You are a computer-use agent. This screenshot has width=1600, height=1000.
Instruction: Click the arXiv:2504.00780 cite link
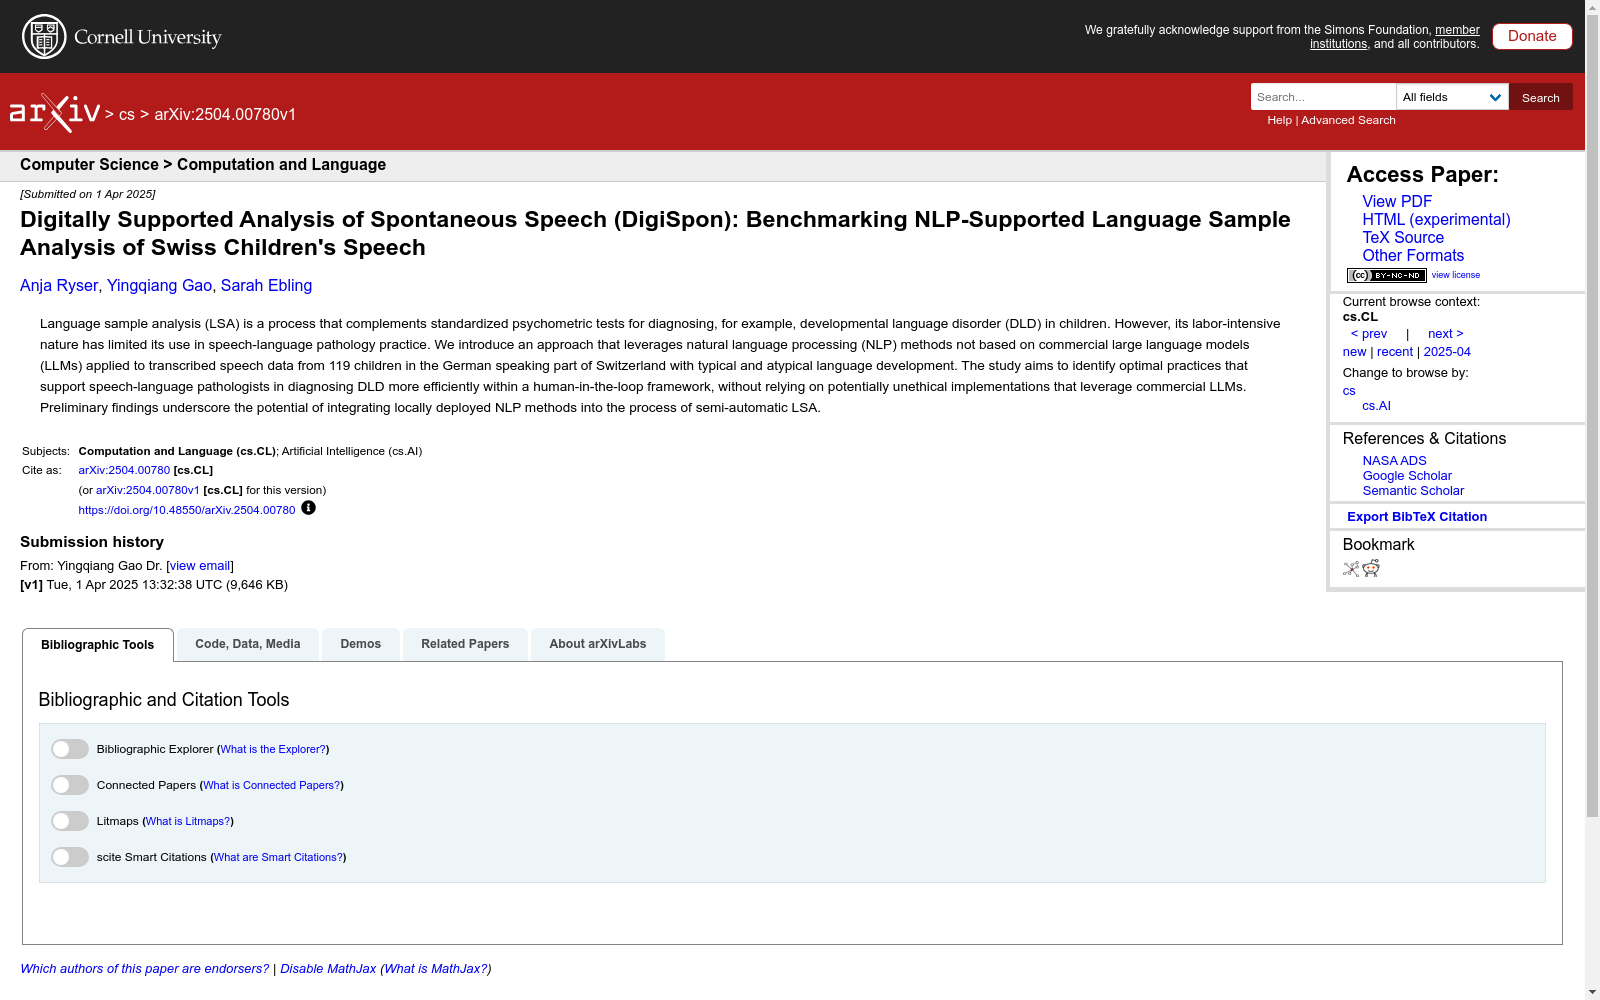(x=124, y=470)
